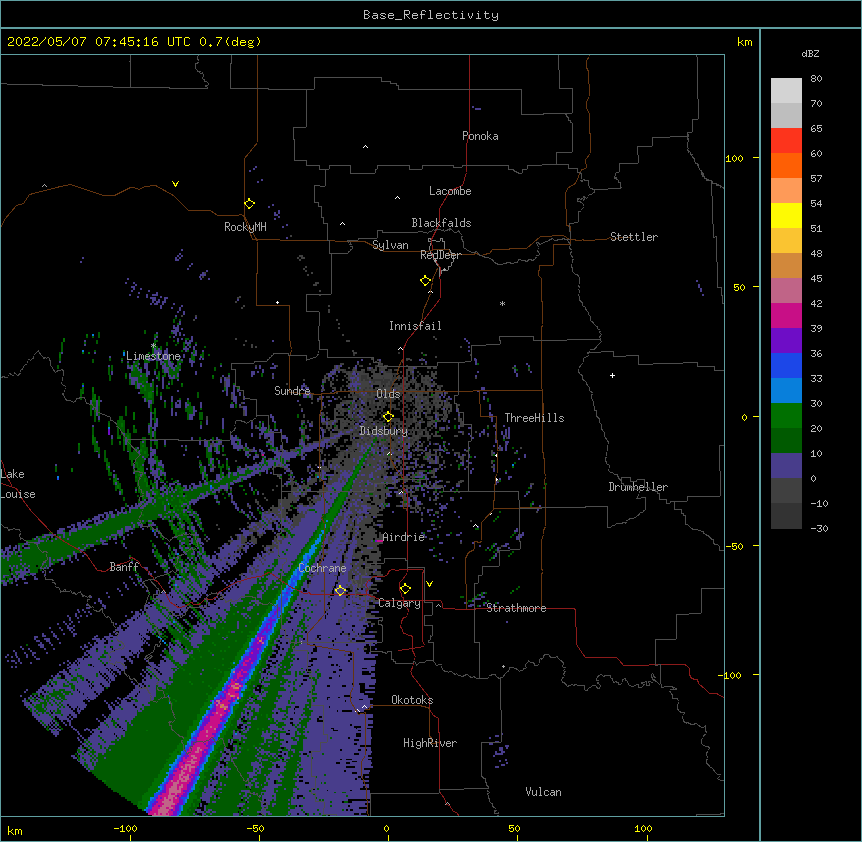Click the -100 tick label on horizontal axis

(x=125, y=828)
